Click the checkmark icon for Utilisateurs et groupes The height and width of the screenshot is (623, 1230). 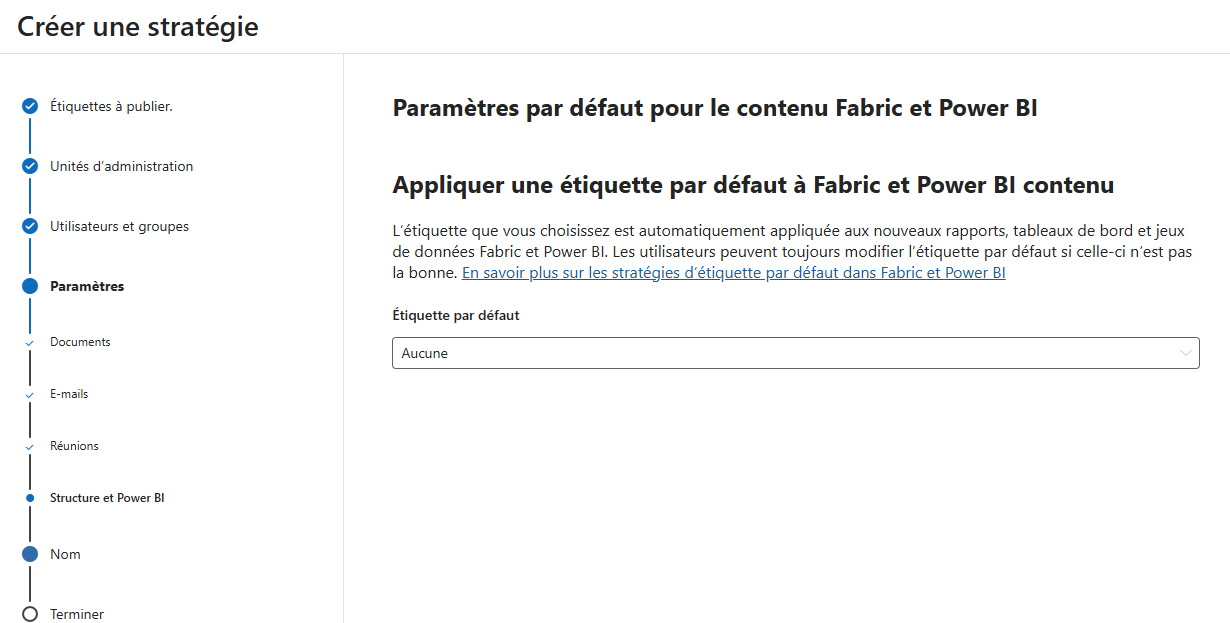tap(30, 226)
